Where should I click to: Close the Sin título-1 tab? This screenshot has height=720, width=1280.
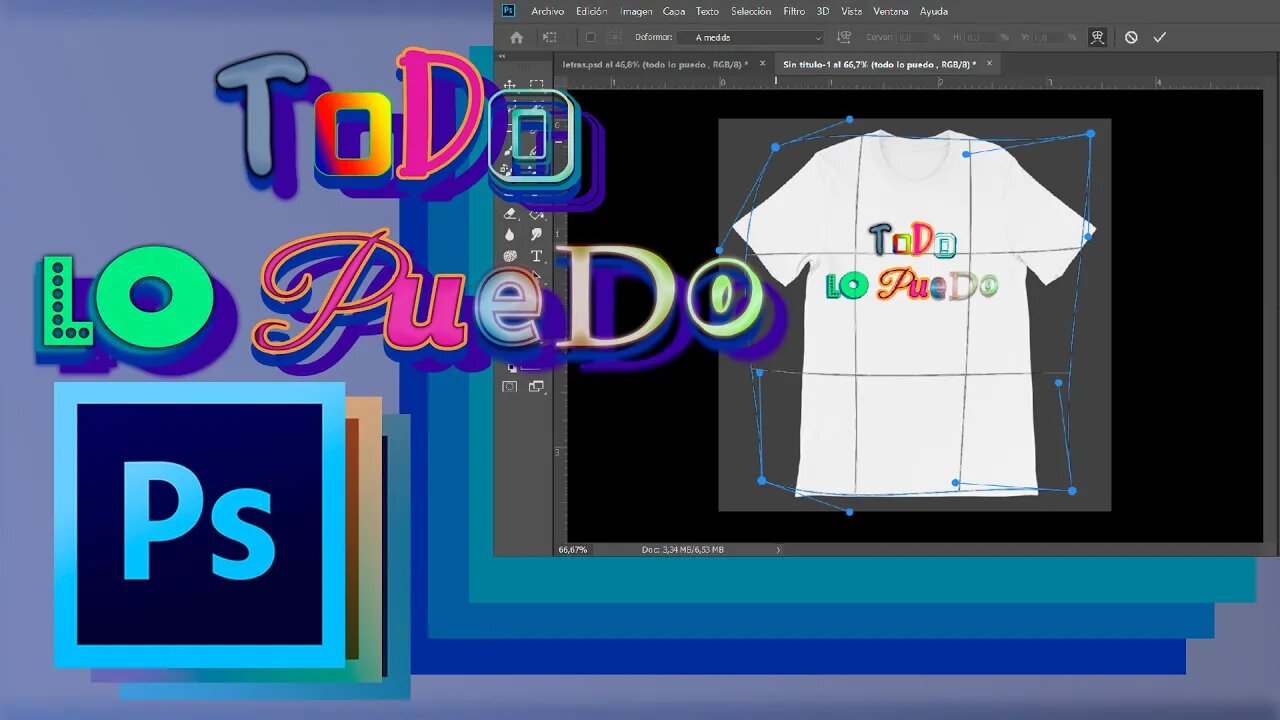click(990, 63)
